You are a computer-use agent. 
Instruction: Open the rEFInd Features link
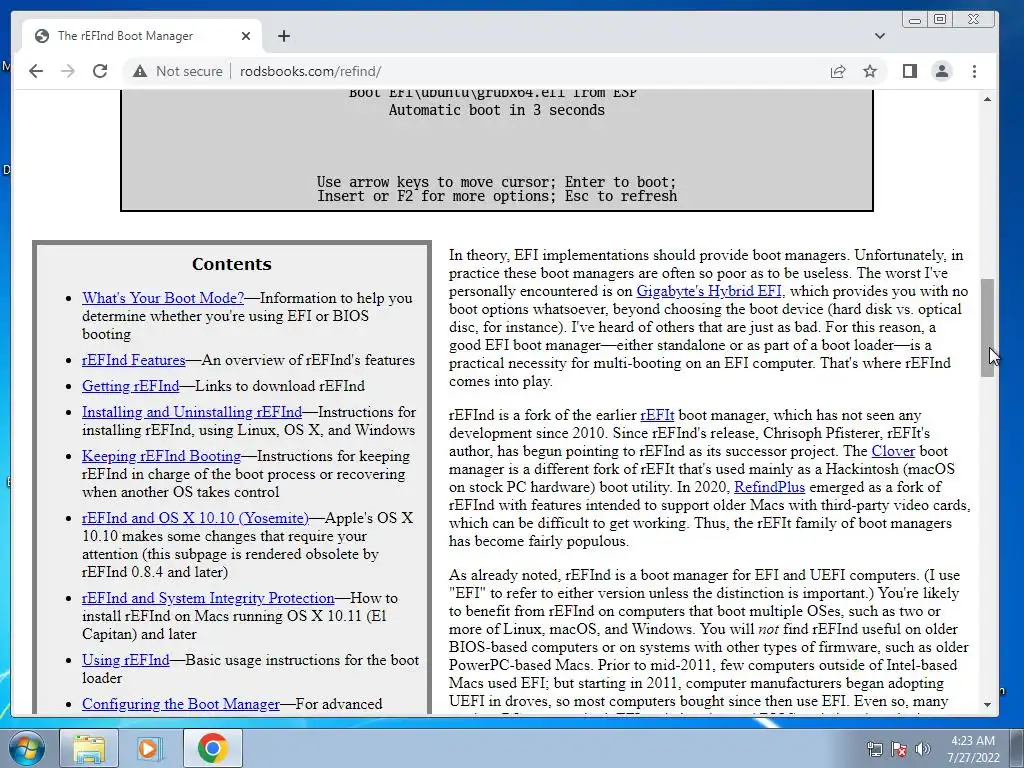(134, 360)
